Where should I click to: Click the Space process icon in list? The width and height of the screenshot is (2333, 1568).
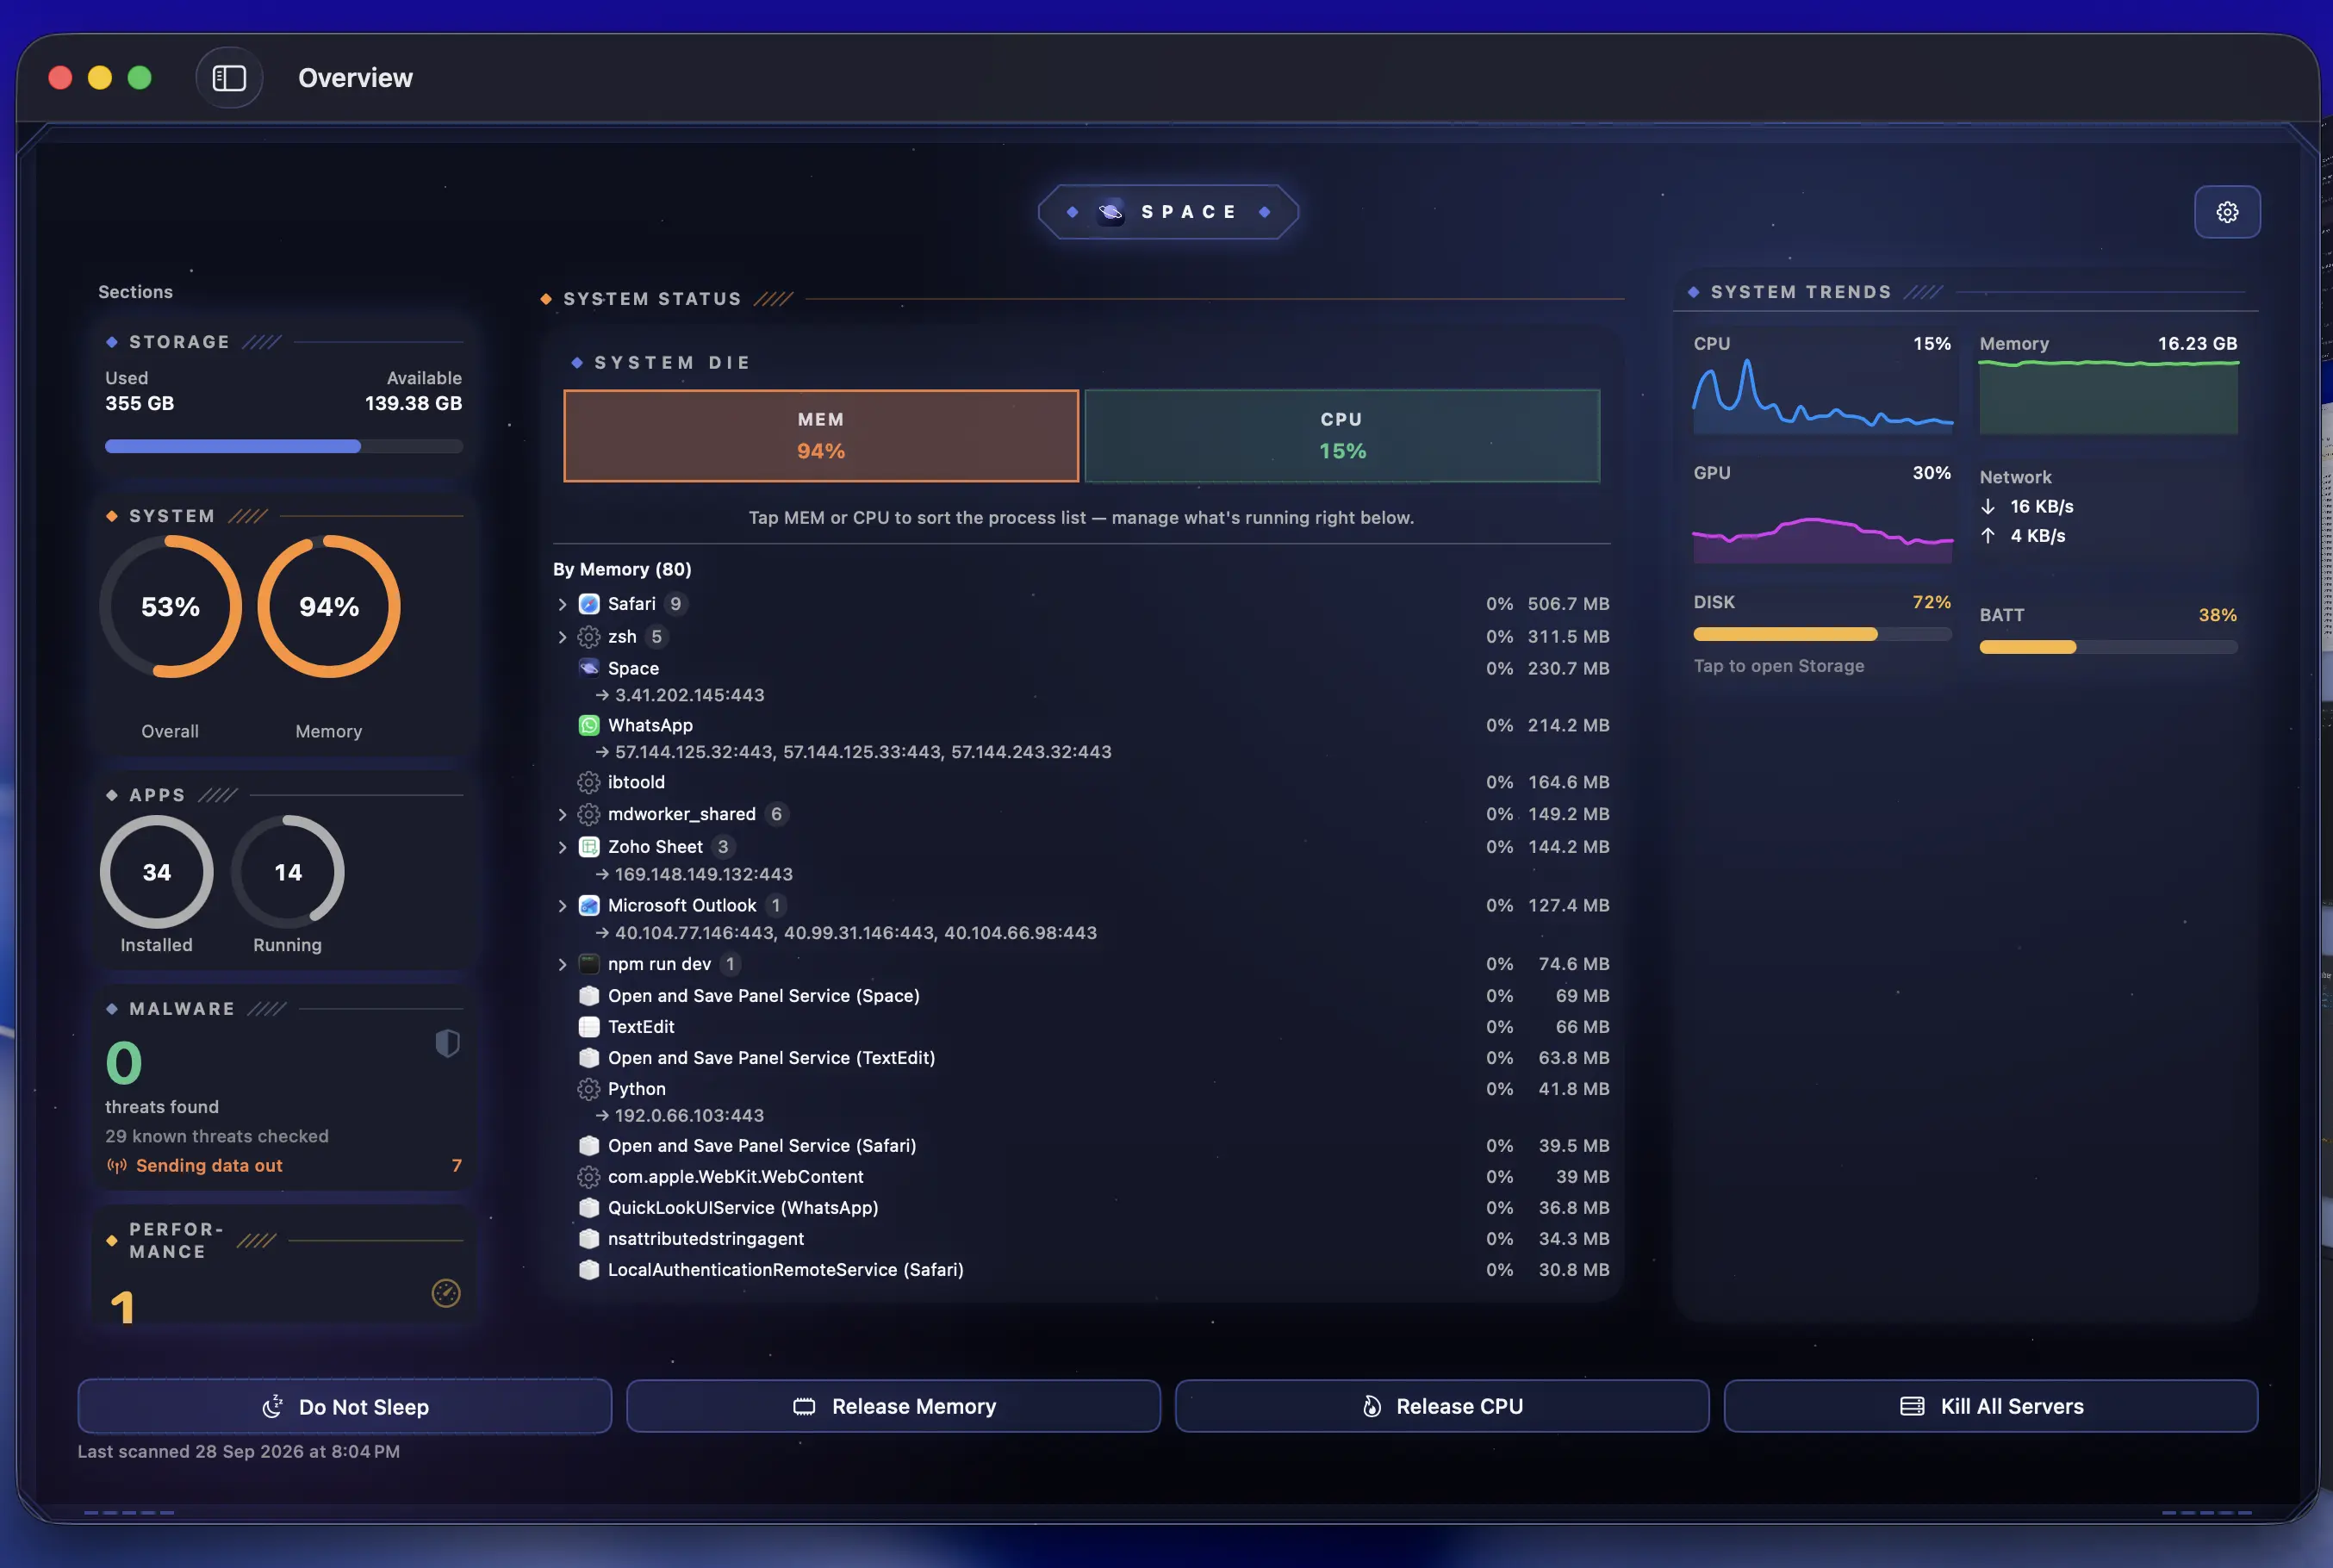pos(589,668)
